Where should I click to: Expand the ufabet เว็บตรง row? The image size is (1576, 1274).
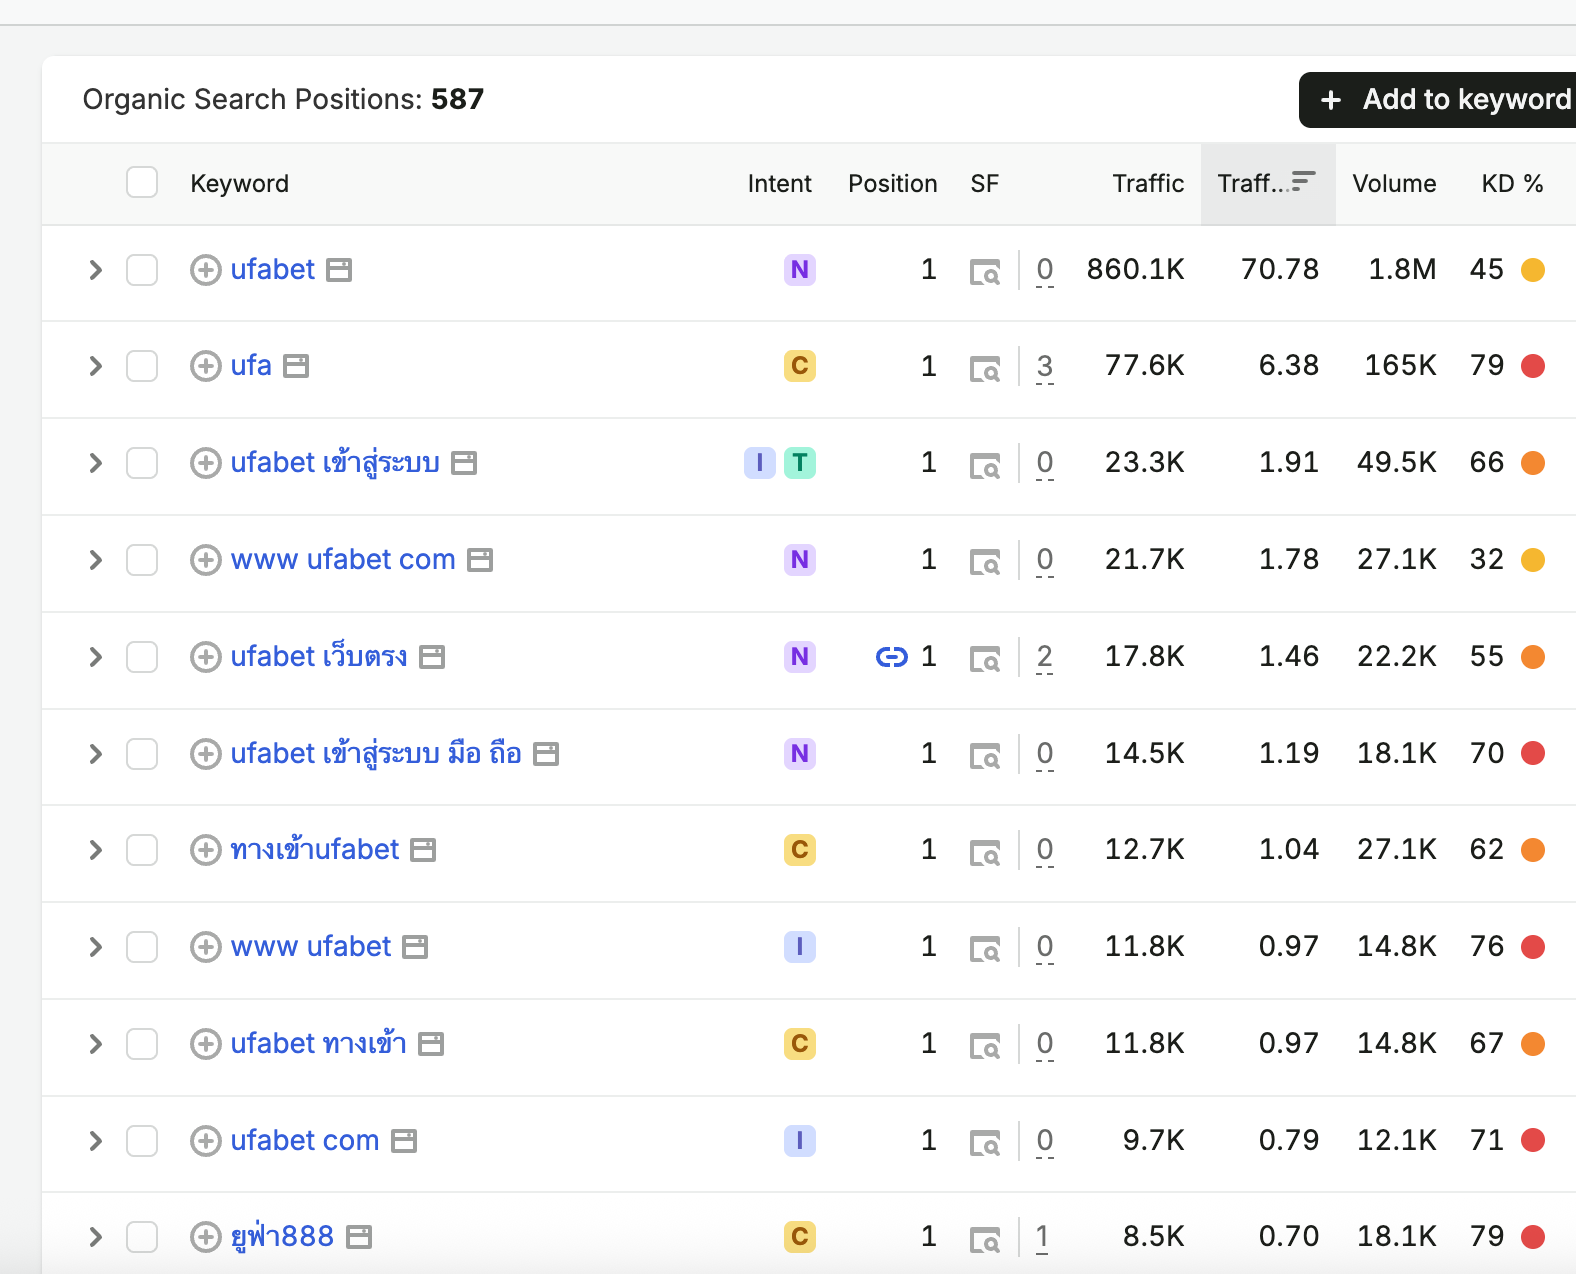click(x=96, y=657)
